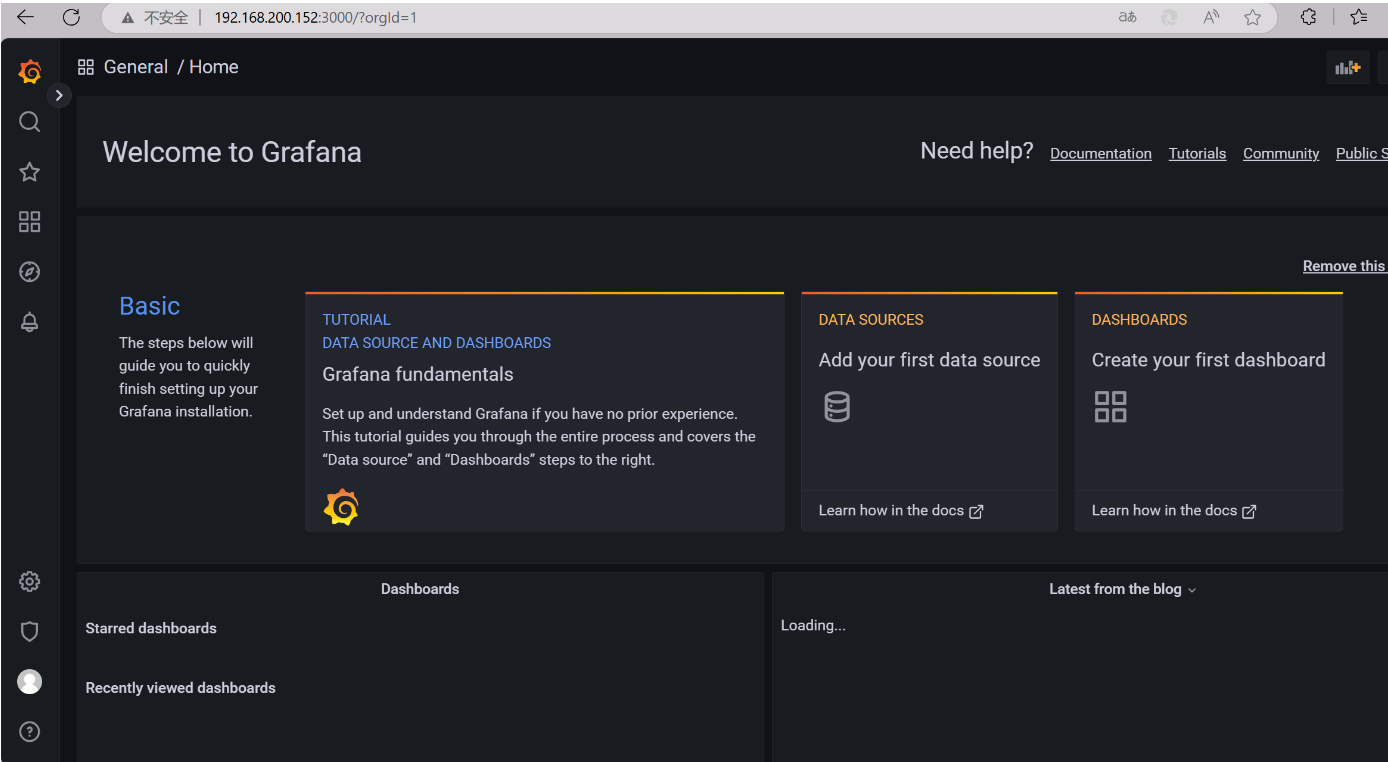This screenshot has height=762, width=1388.
Task: Add page to favorites with star icon
Action: coord(1252,17)
